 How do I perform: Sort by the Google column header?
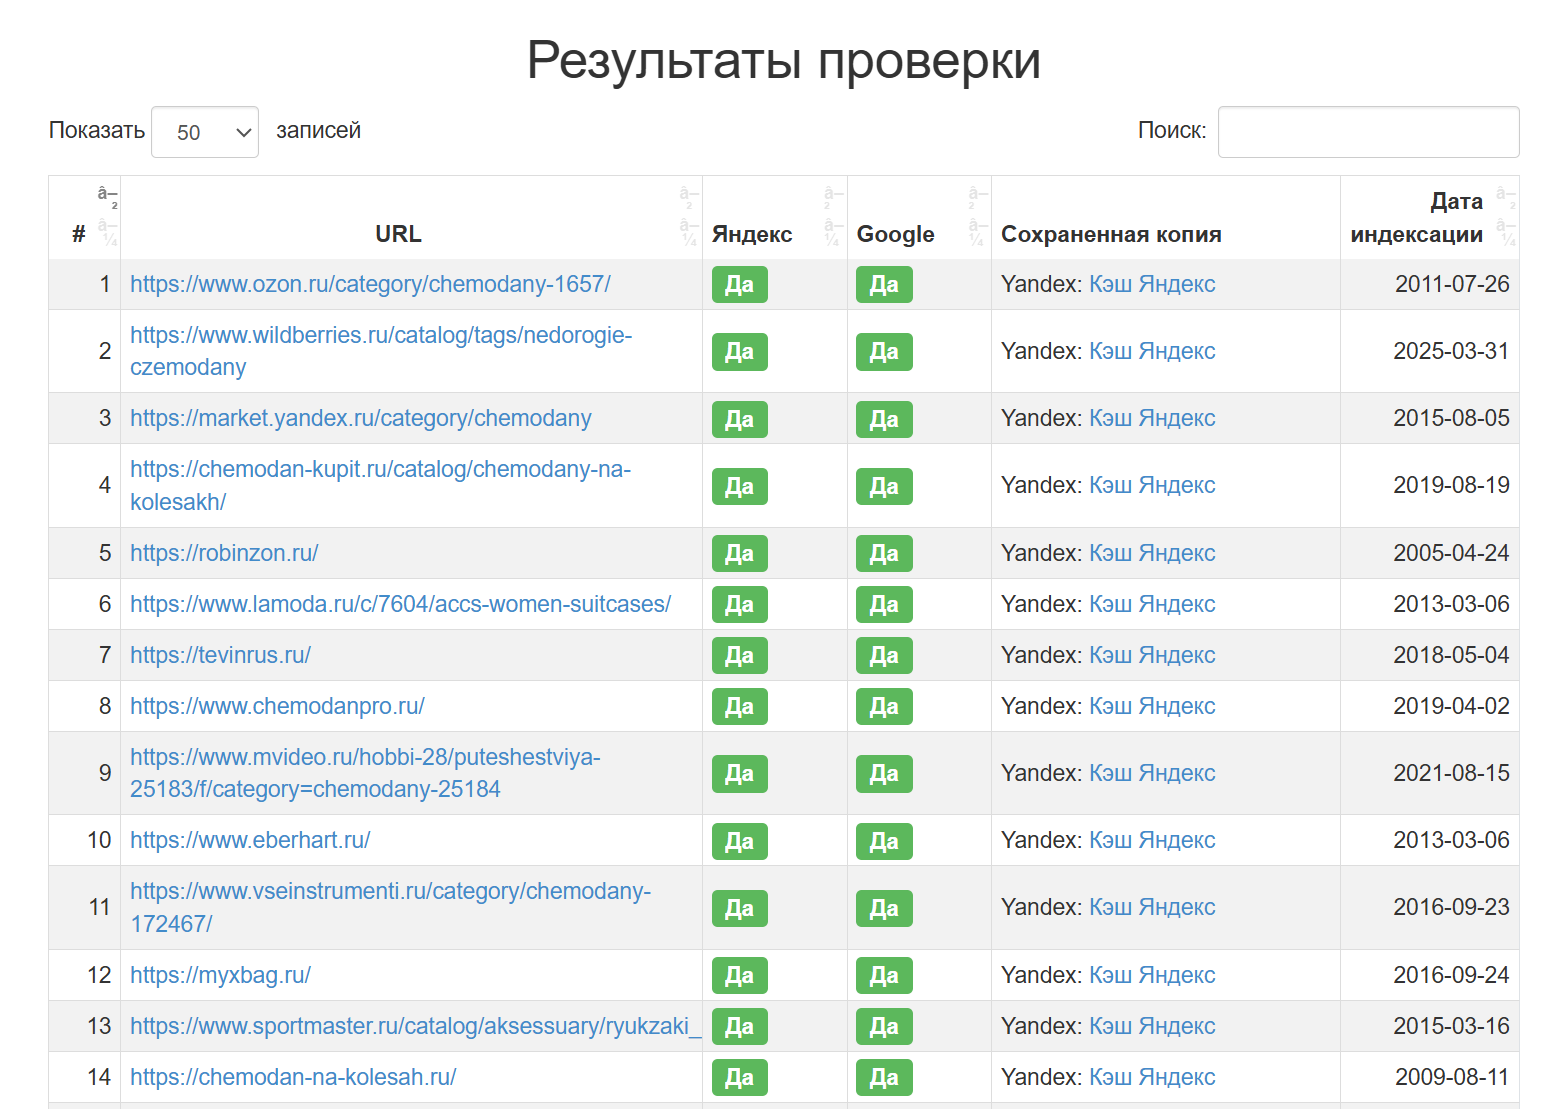click(x=919, y=218)
